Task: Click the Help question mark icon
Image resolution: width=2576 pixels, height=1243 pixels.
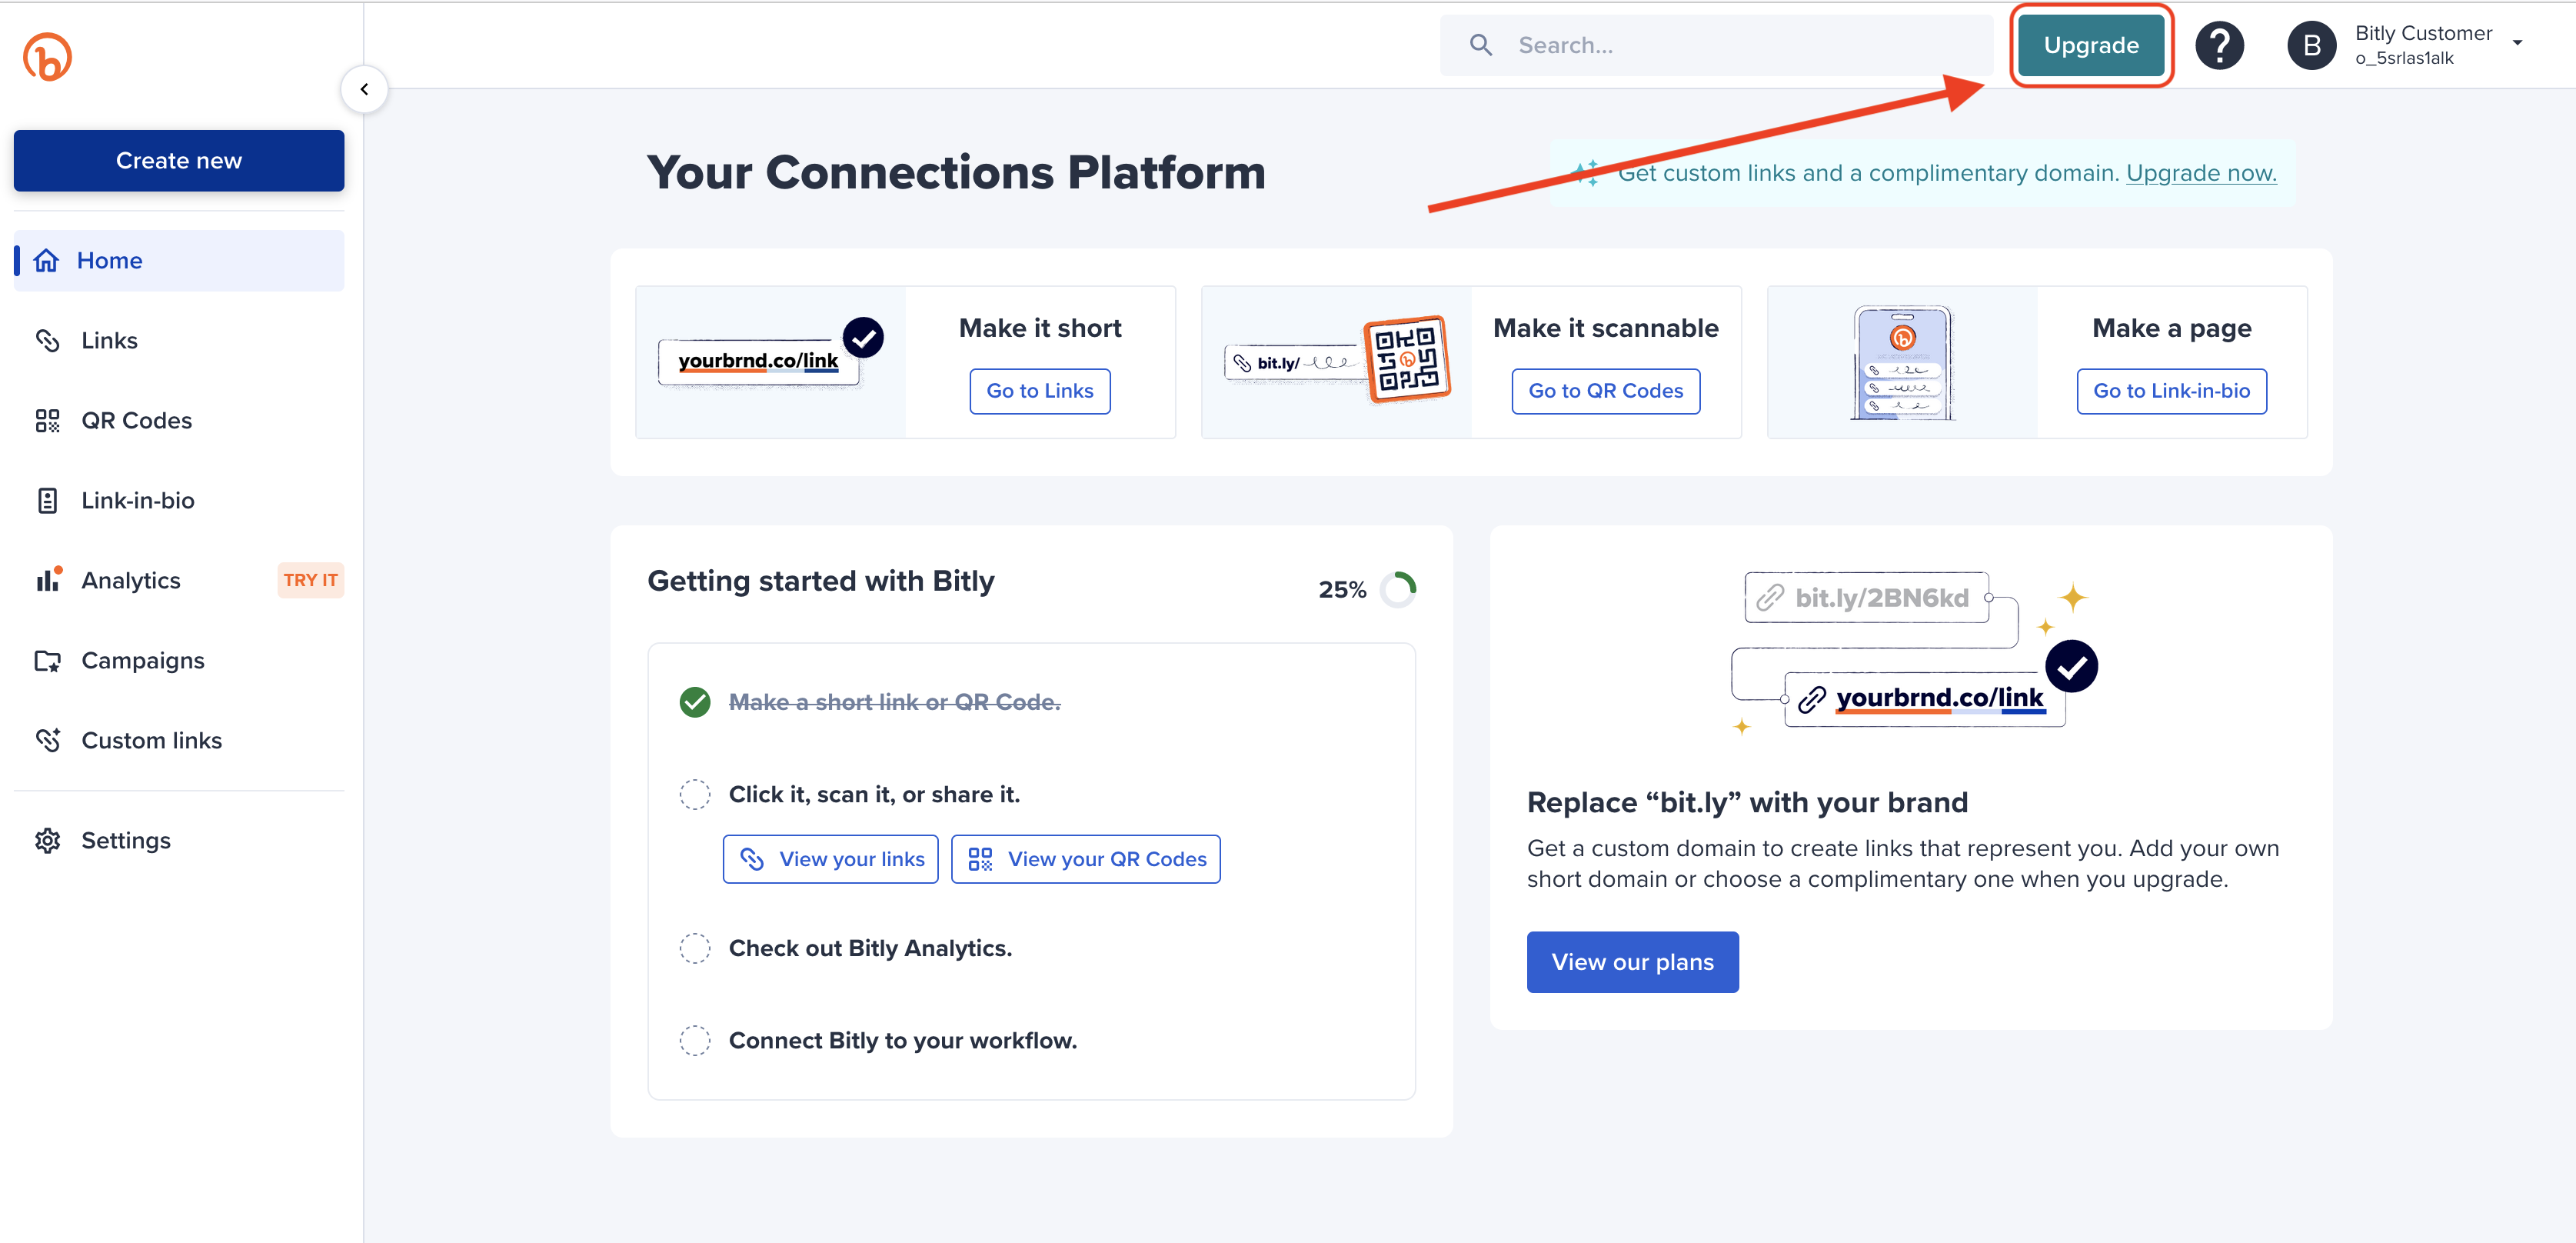Action: pos(2226,45)
